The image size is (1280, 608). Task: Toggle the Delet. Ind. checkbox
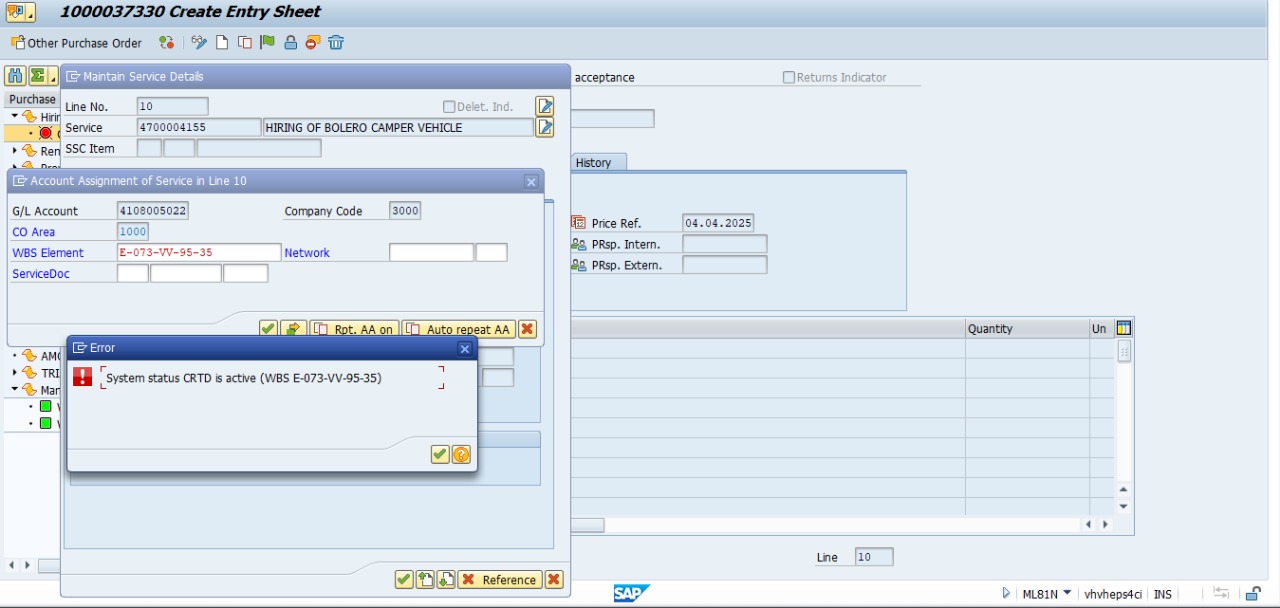tap(449, 107)
